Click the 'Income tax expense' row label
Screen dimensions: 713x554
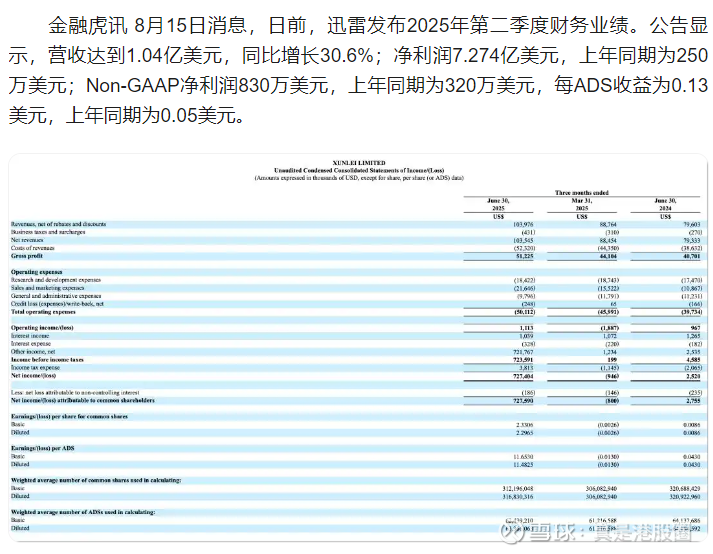point(35,368)
